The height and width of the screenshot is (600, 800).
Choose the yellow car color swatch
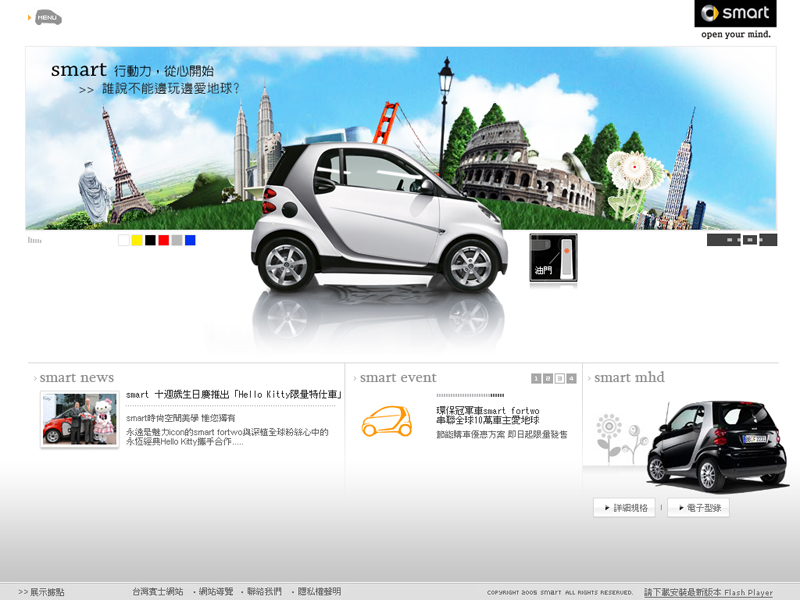click(x=137, y=240)
